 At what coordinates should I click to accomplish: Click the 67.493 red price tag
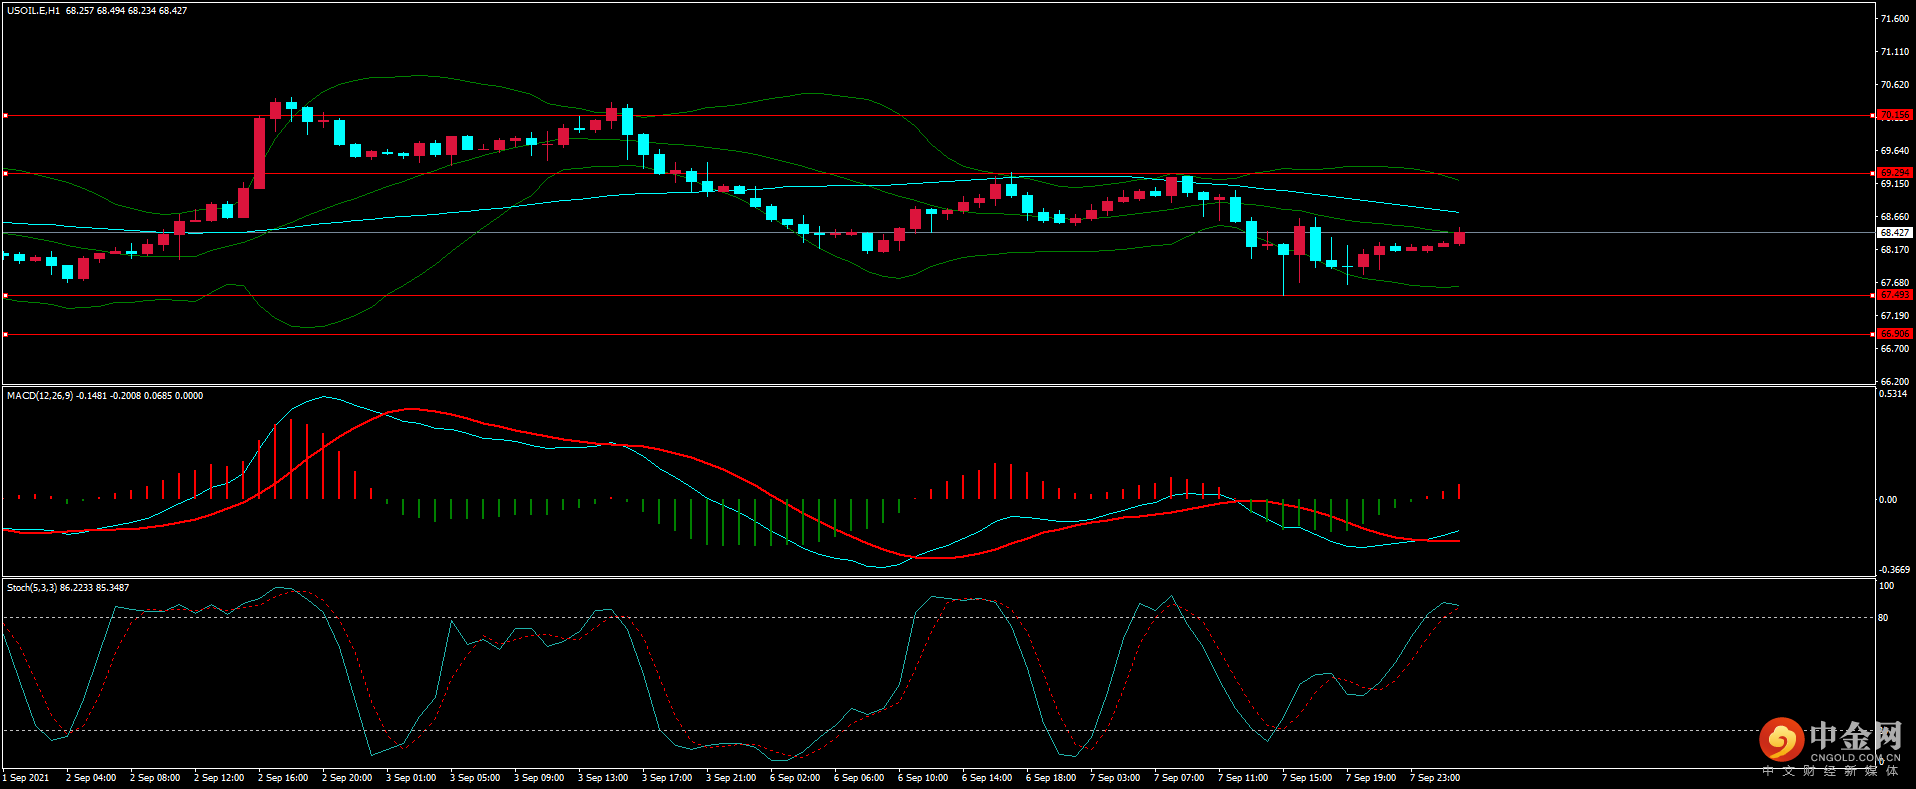(1893, 295)
